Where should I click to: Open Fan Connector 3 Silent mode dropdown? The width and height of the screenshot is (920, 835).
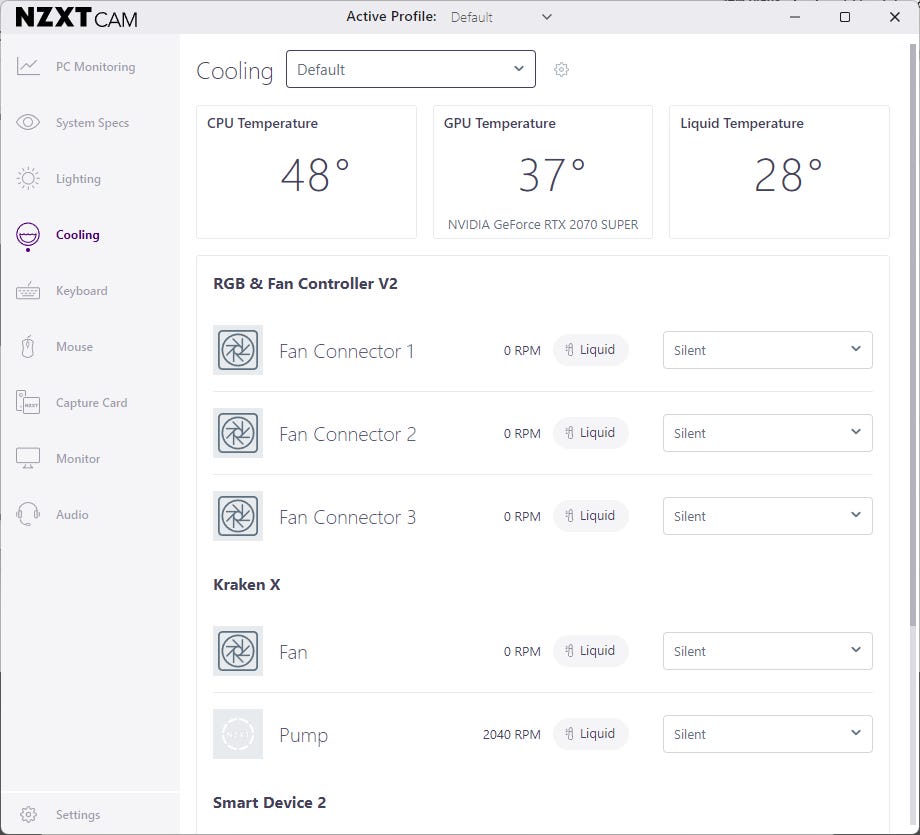point(767,516)
